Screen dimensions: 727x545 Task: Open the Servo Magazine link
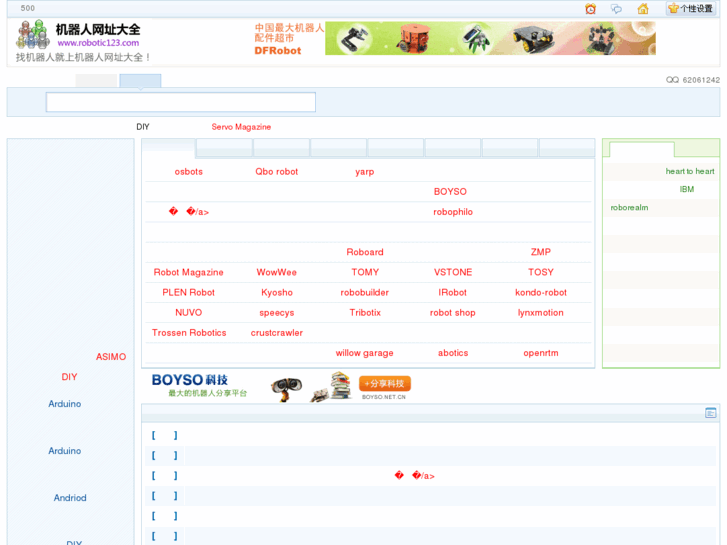241,127
